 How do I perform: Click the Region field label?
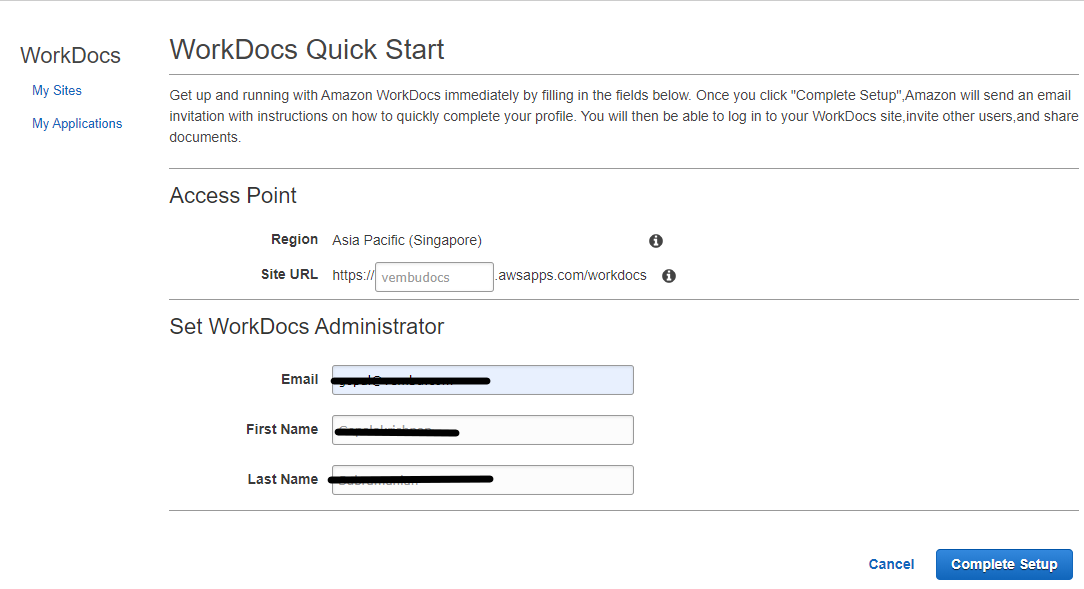coord(295,239)
